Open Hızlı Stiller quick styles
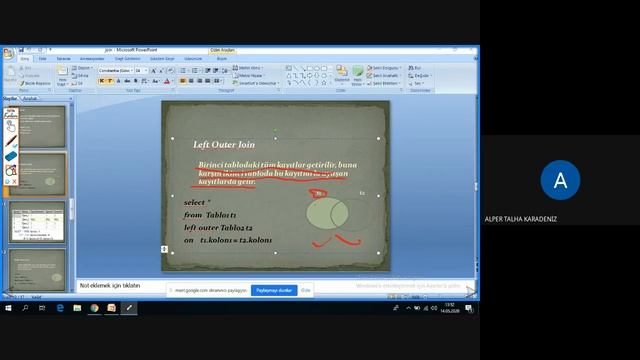This screenshot has height=360, width=640. click(x=357, y=76)
